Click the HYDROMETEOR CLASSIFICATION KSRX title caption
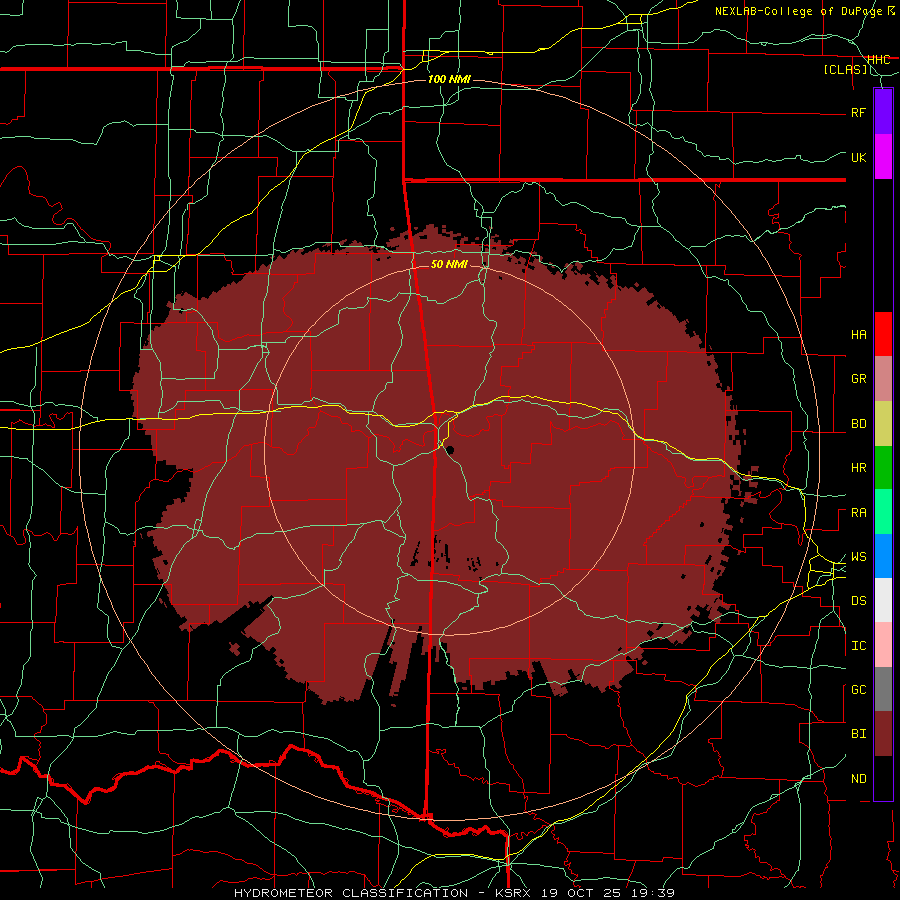Viewport: 900px width, 900px height. [454, 893]
